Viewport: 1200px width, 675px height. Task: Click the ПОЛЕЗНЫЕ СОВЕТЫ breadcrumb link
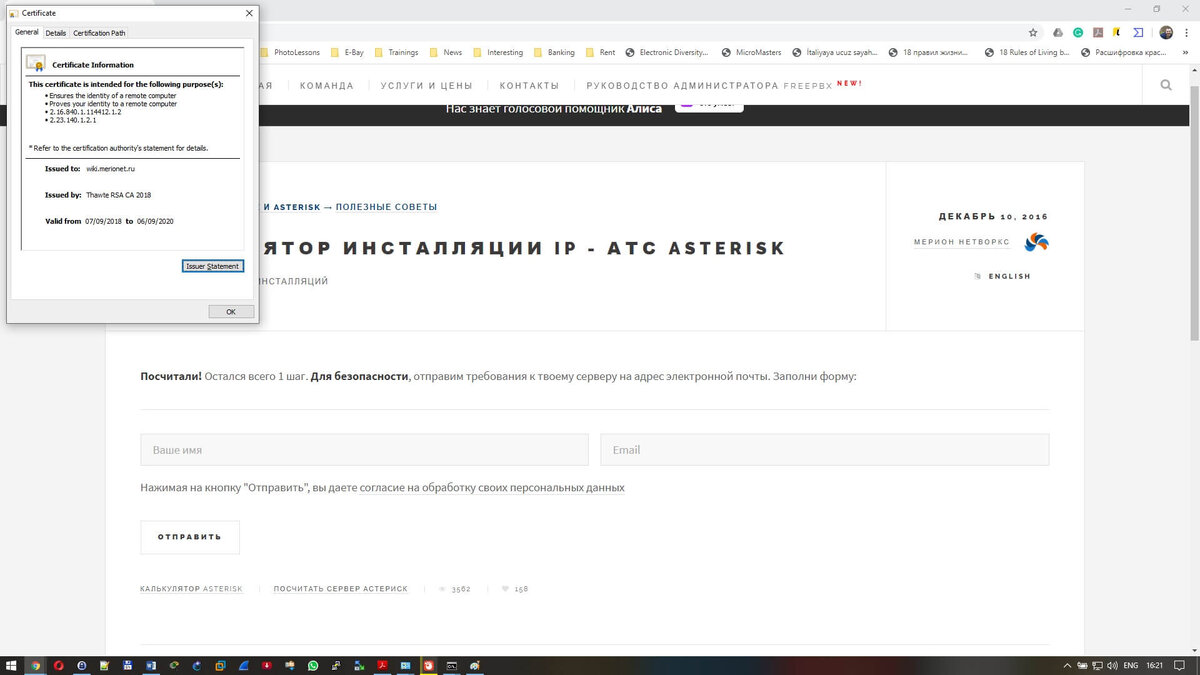click(x=386, y=207)
